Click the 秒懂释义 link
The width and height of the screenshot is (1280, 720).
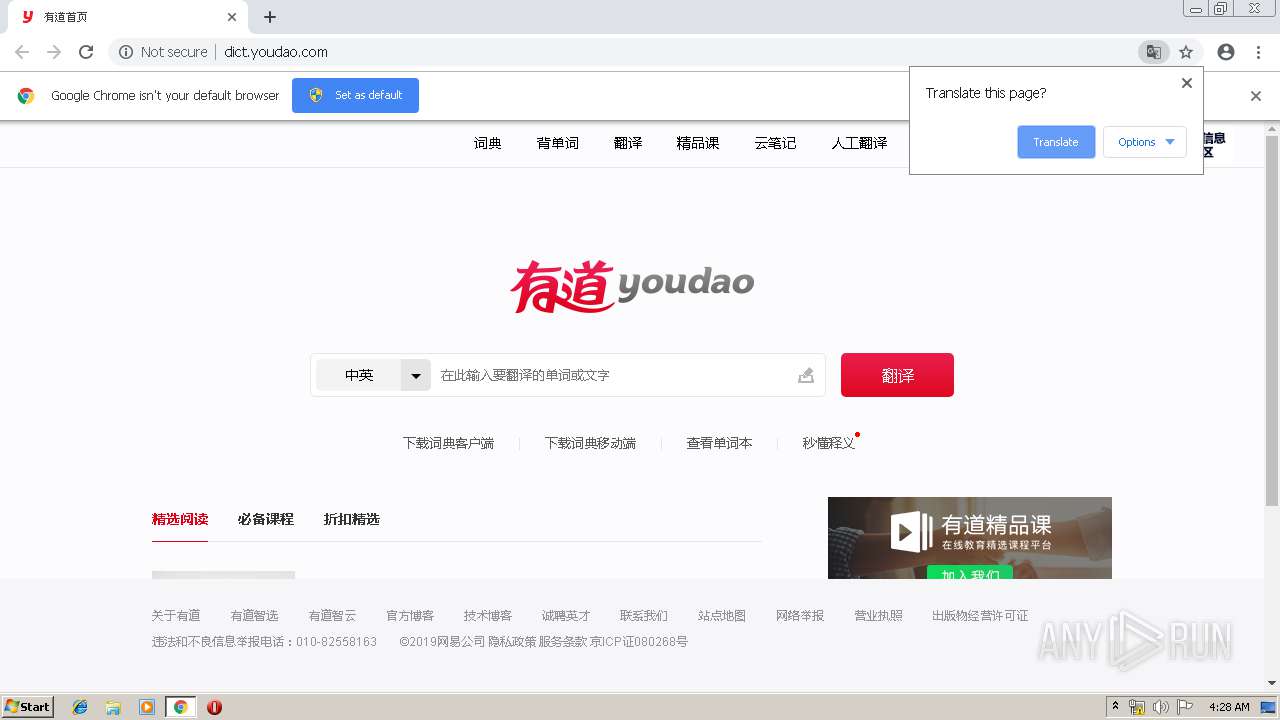pos(829,443)
